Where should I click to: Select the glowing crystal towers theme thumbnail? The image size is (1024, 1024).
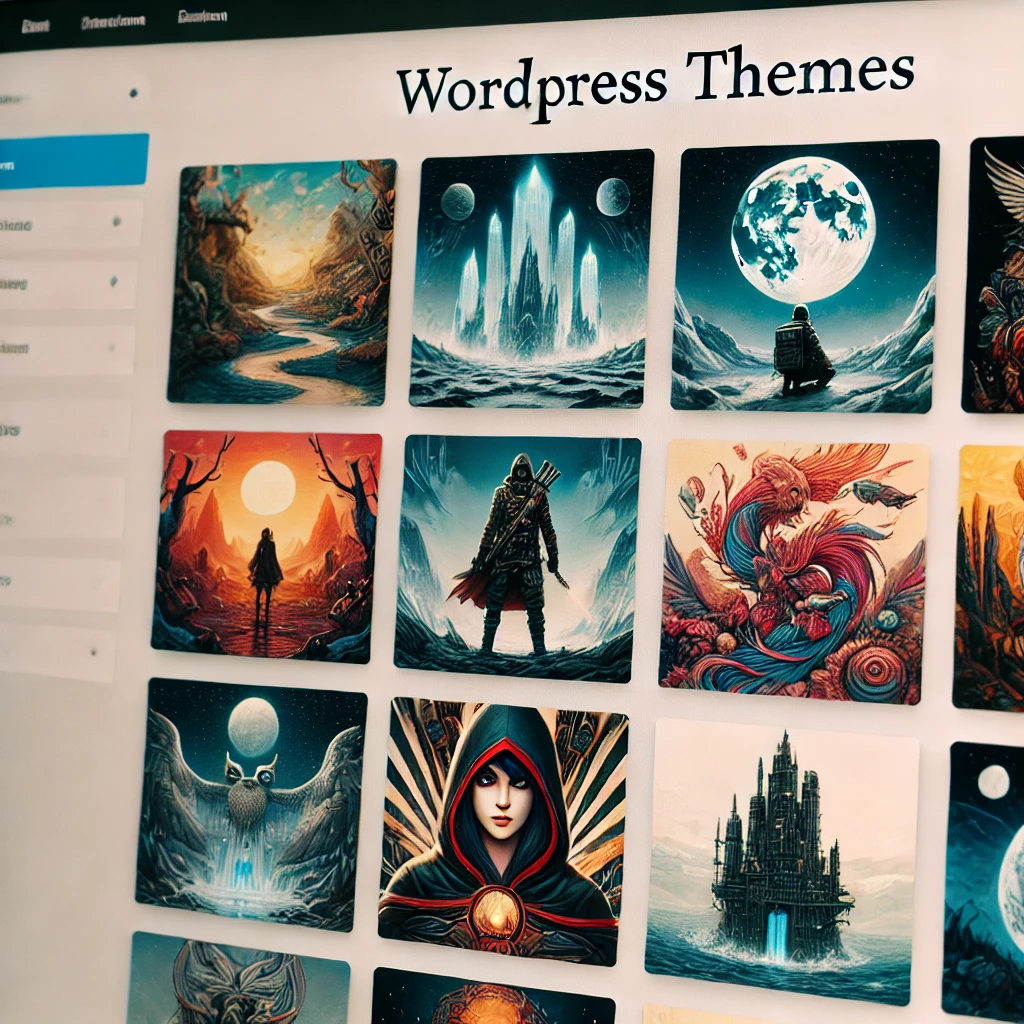point(532,279)
